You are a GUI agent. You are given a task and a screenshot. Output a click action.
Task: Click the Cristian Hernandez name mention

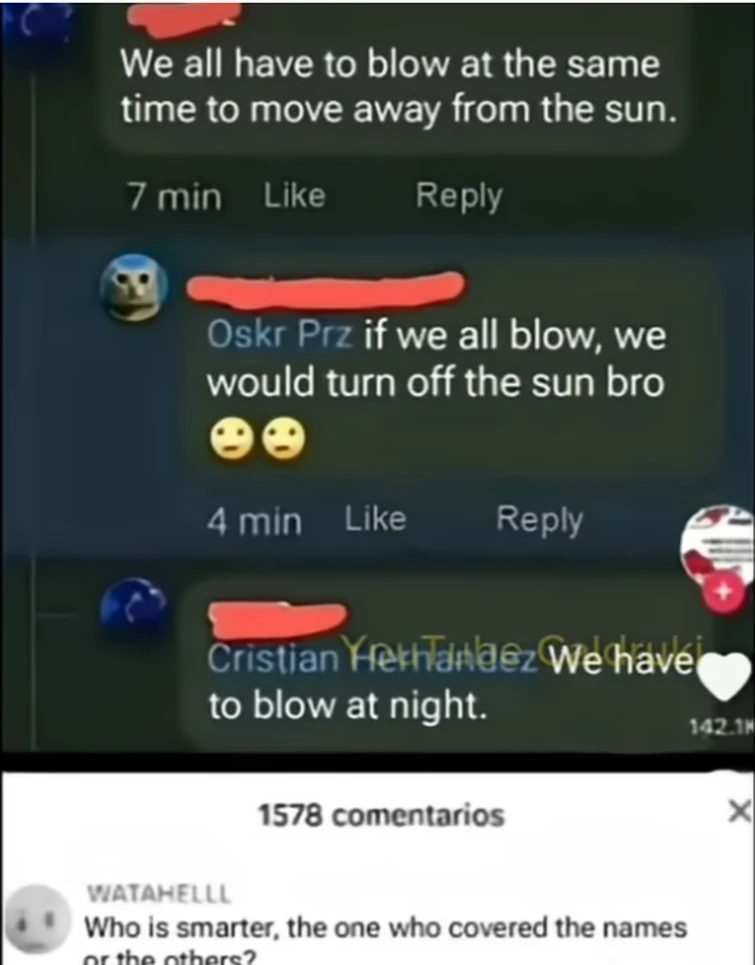[x=372, y=660]
